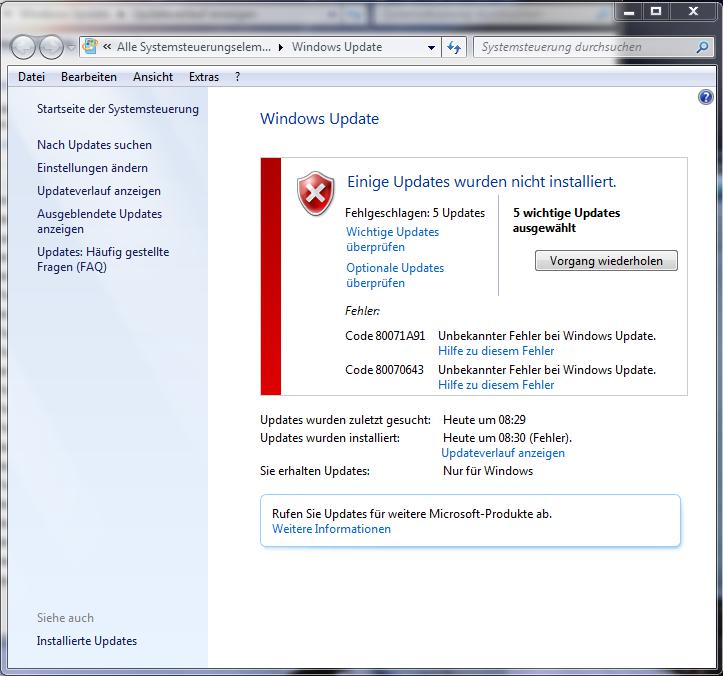
Task: Refresh using the address bar refresh icon
Action: coord(455,47)
